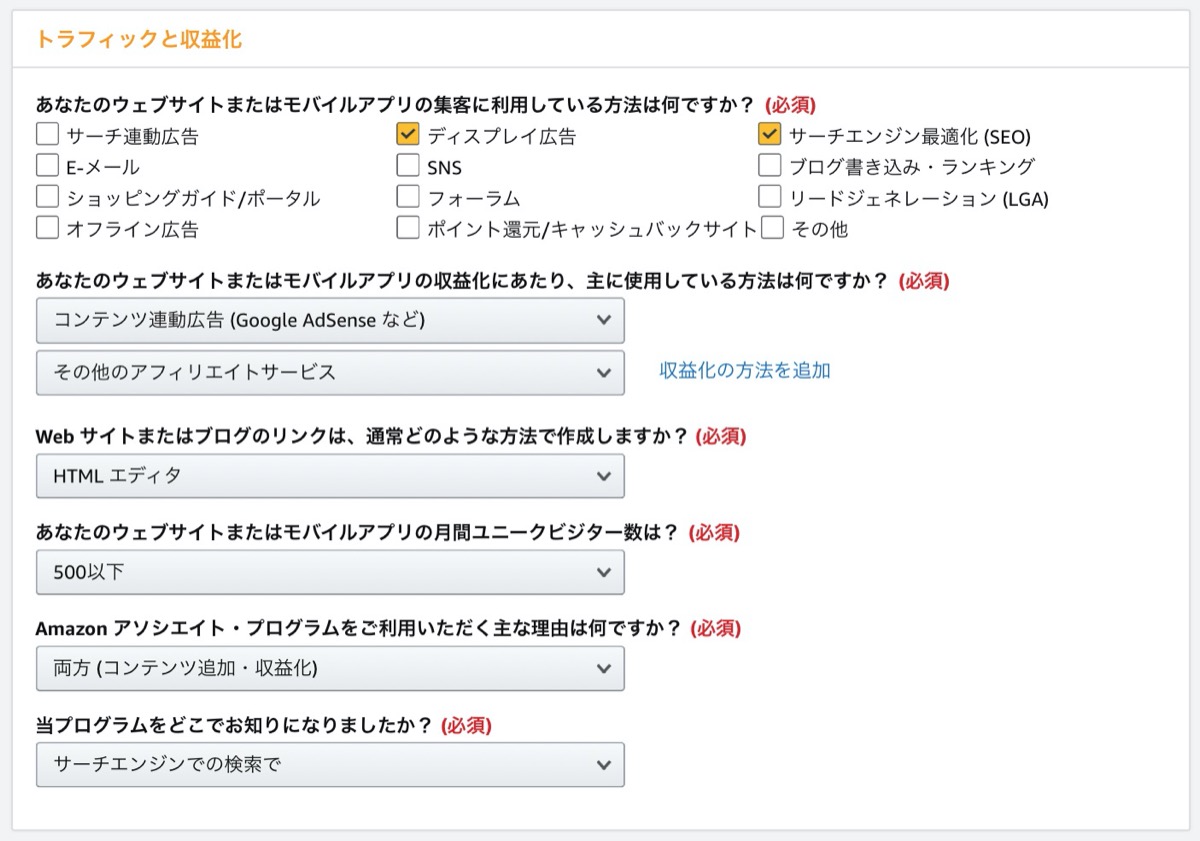Open the HTML エディタ dropdown

click(330, 476)
